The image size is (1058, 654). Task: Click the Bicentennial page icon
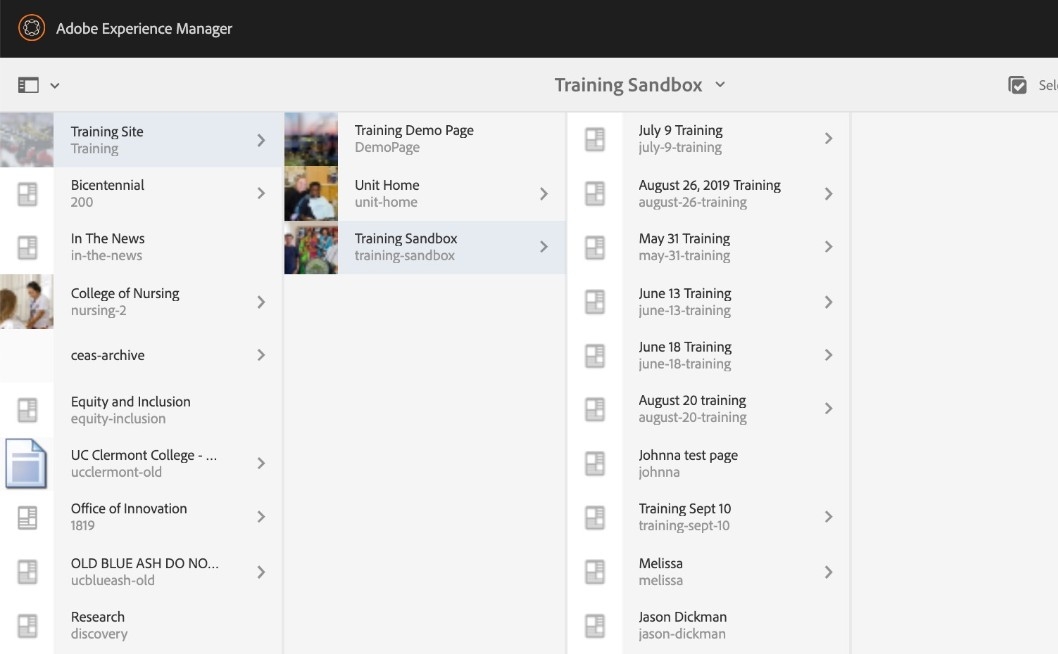click(27, 194)
